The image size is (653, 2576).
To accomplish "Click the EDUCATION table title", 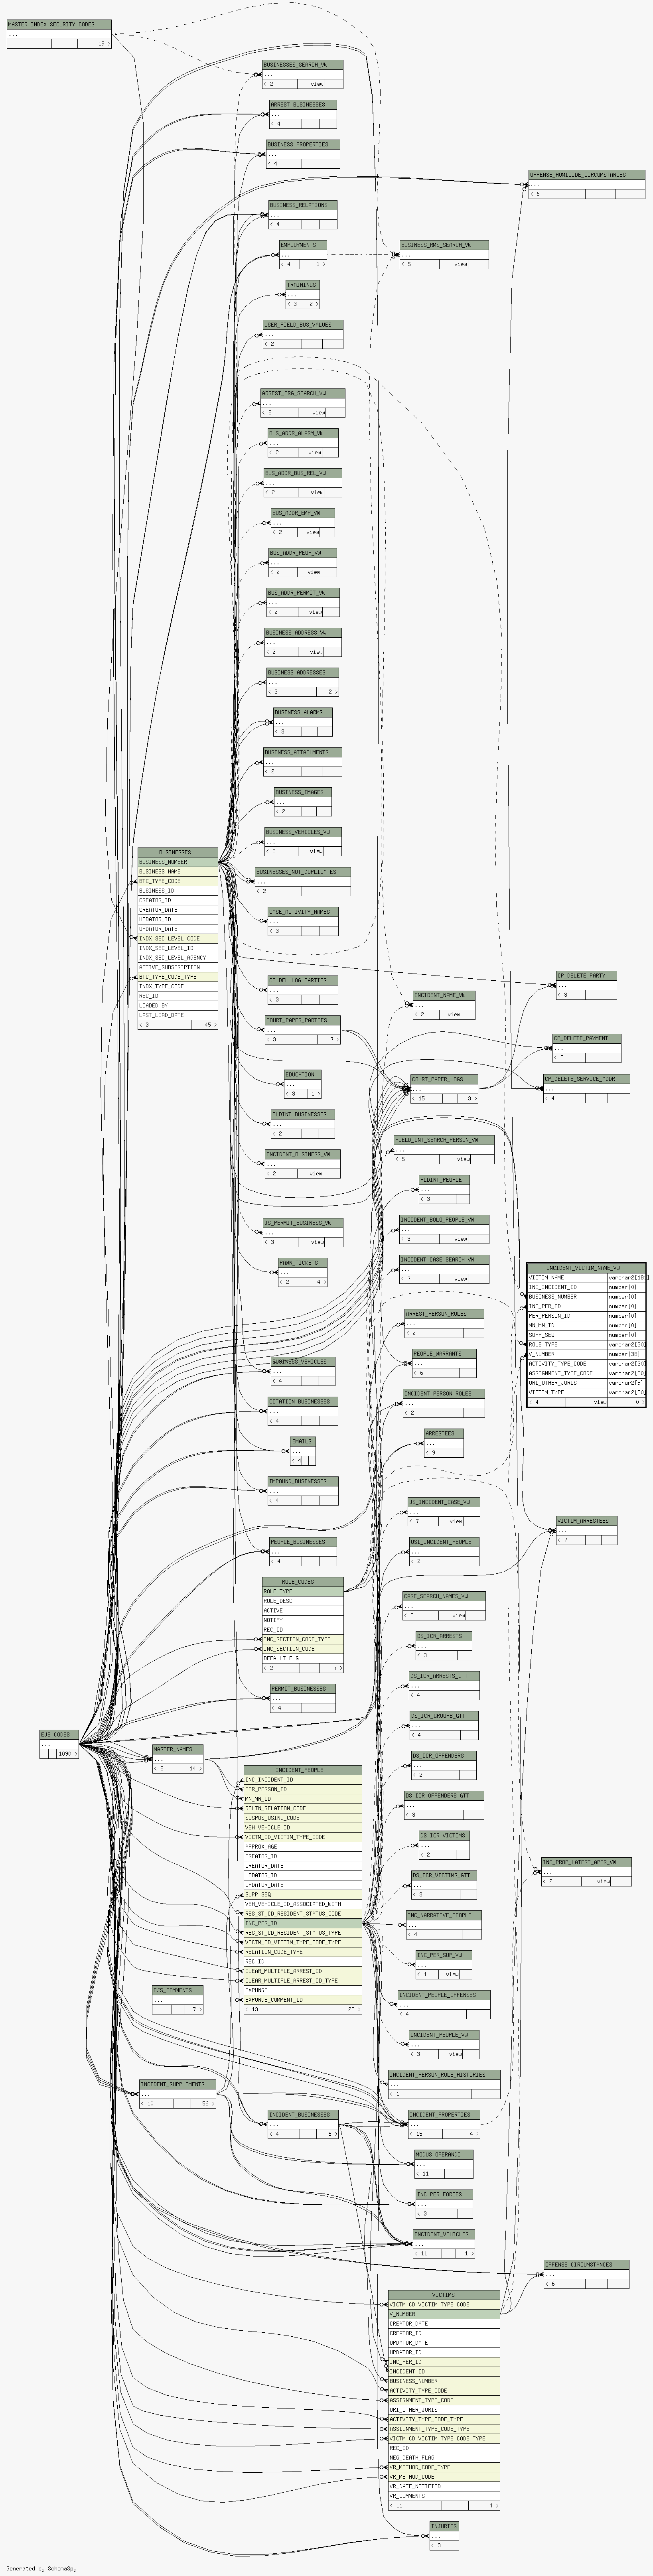I will 303,1075.
